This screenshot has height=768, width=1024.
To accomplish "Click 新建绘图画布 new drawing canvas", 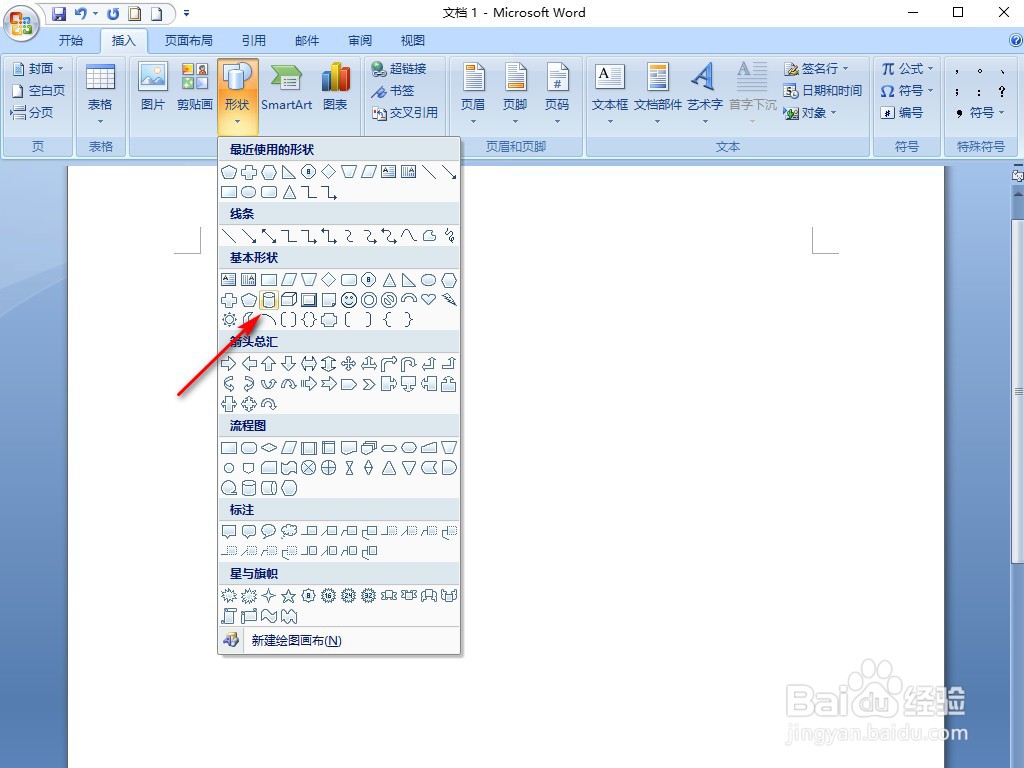I will pos(339,641).
